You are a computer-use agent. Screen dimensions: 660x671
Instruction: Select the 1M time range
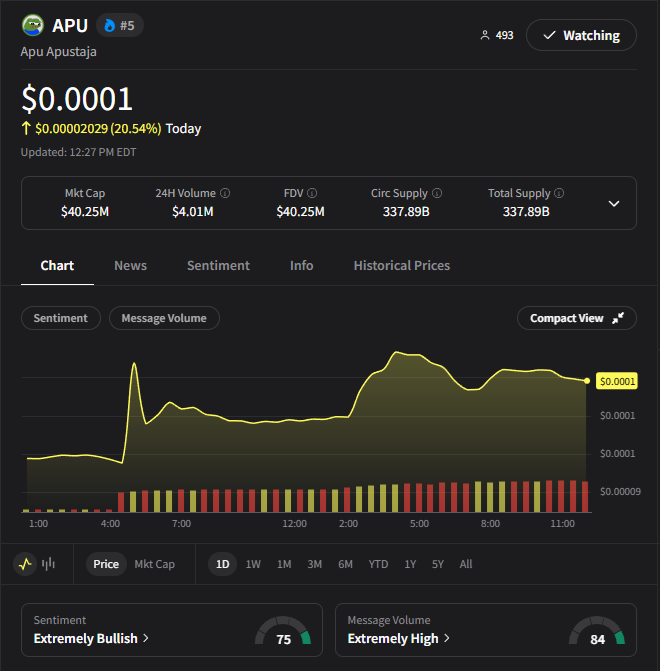(x=284, y=564)
